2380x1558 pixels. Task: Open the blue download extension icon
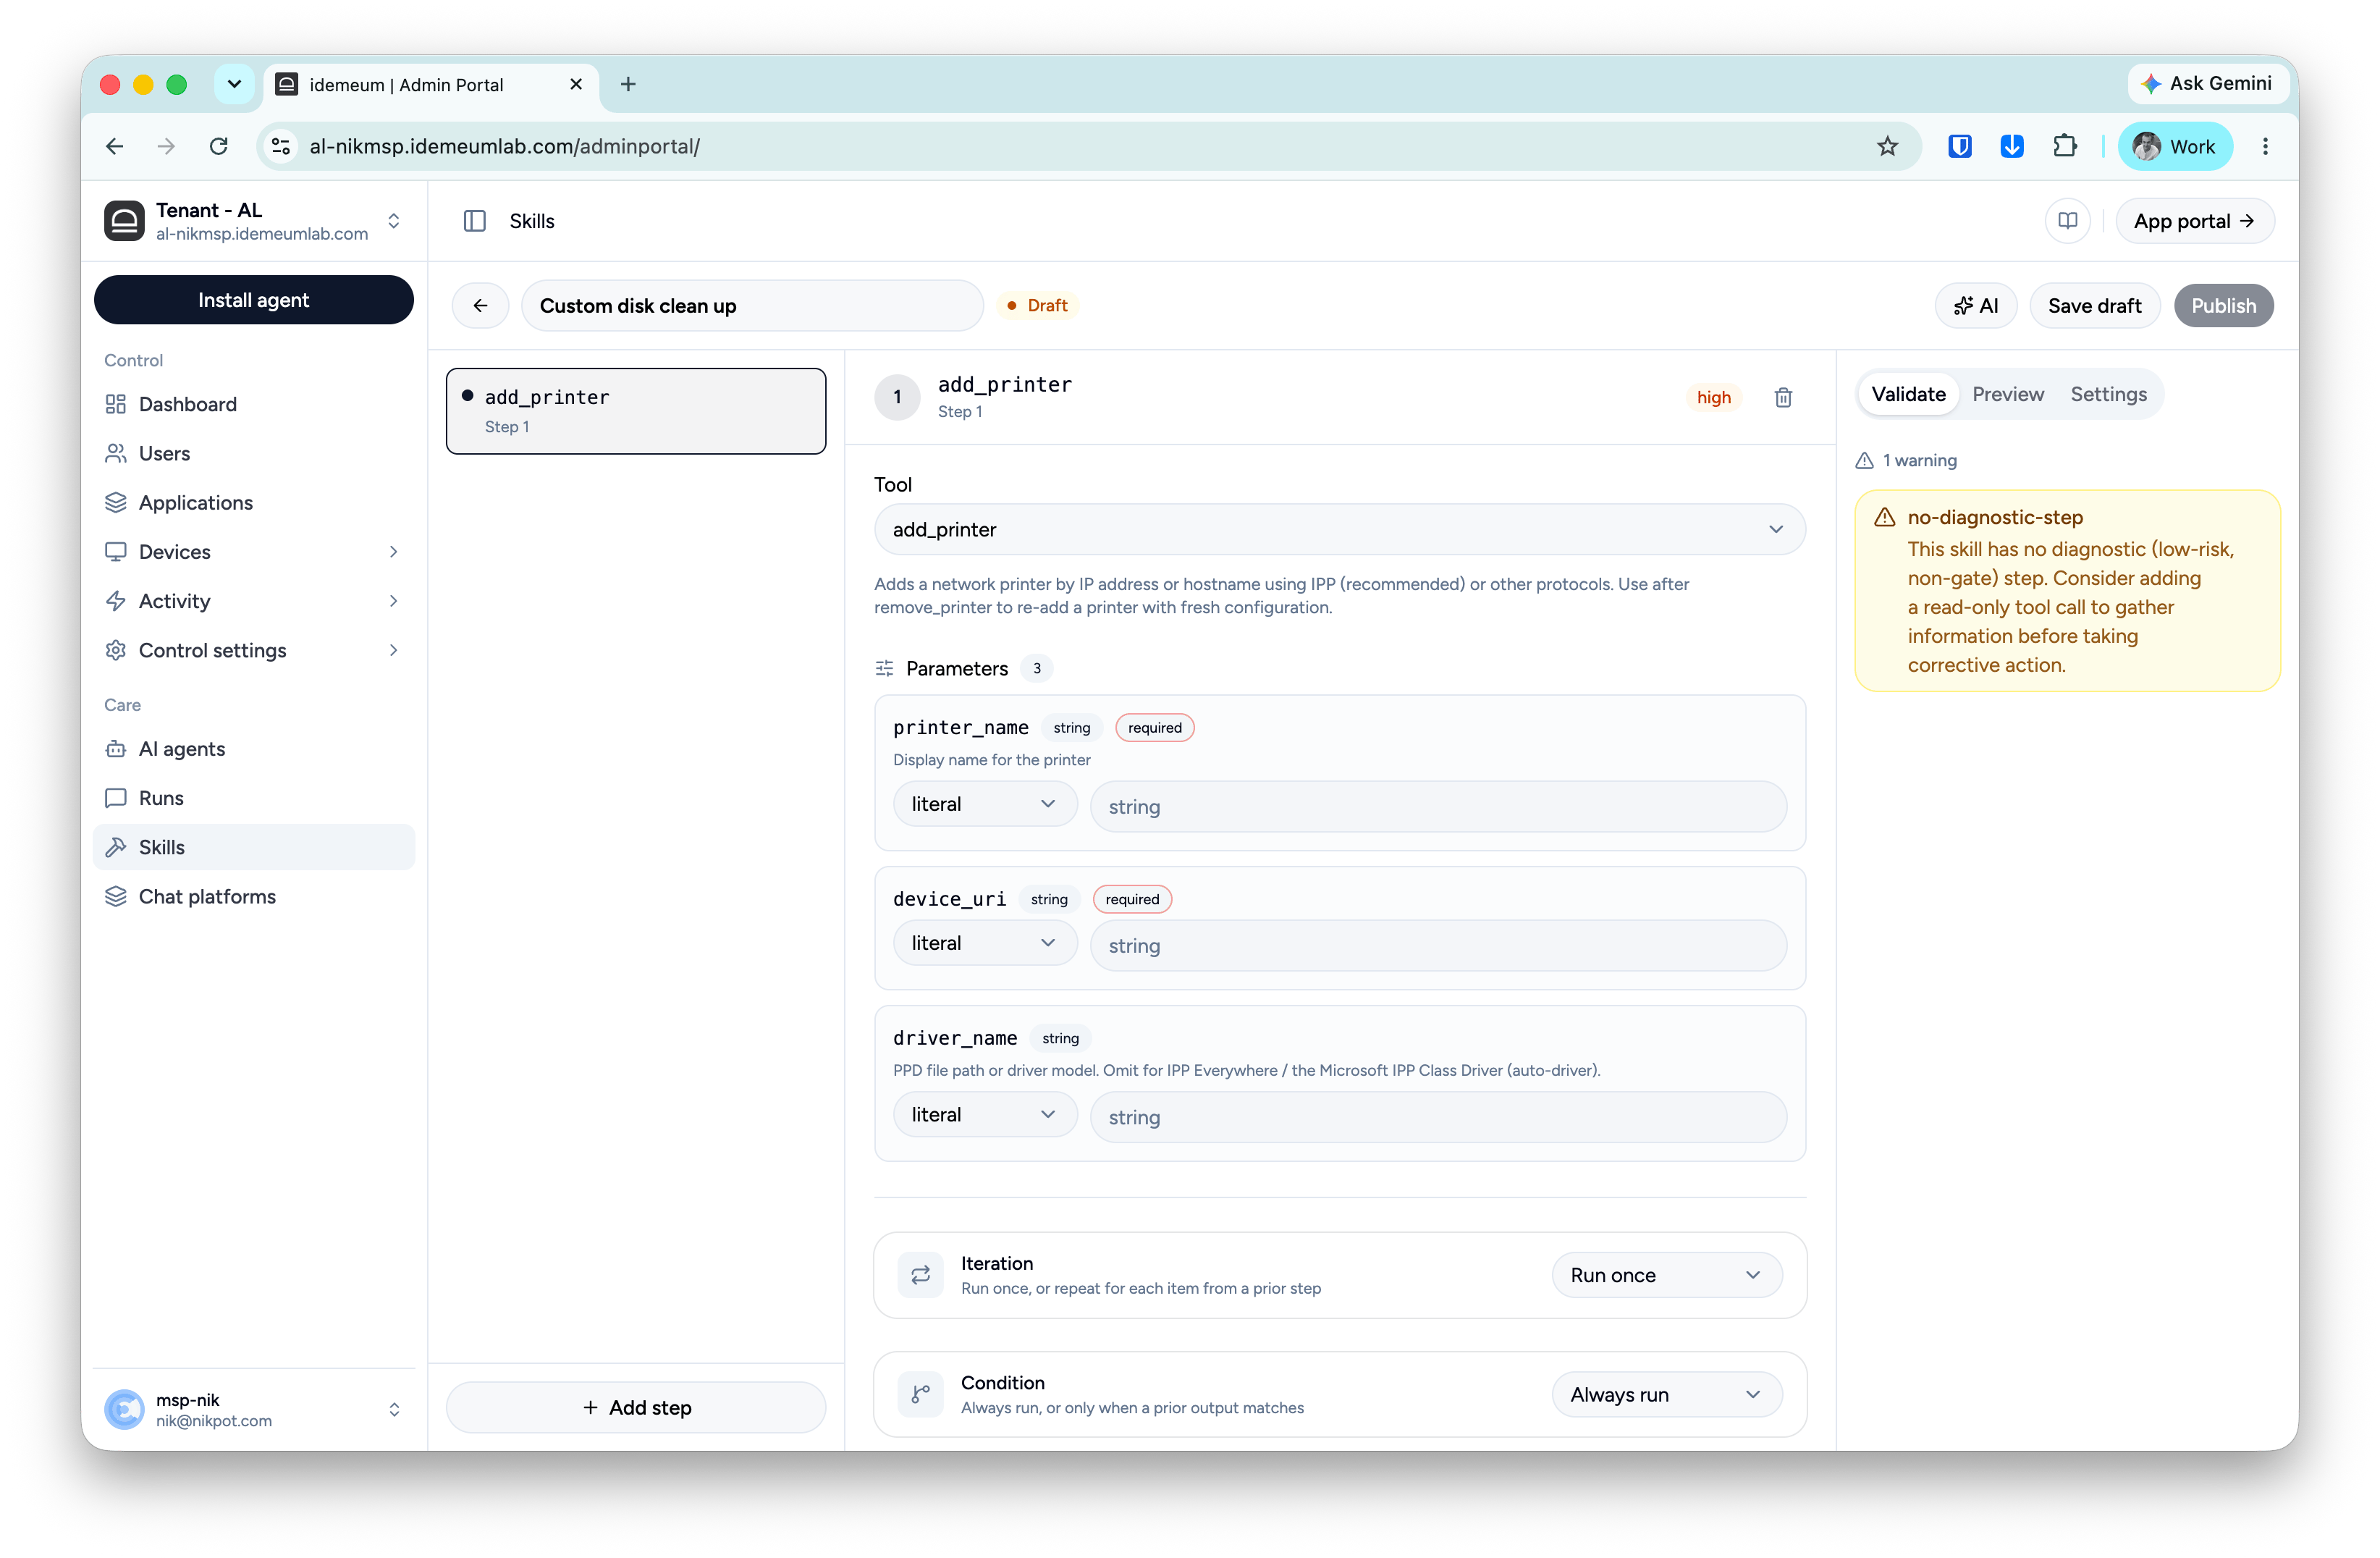tap(2012, 147)
